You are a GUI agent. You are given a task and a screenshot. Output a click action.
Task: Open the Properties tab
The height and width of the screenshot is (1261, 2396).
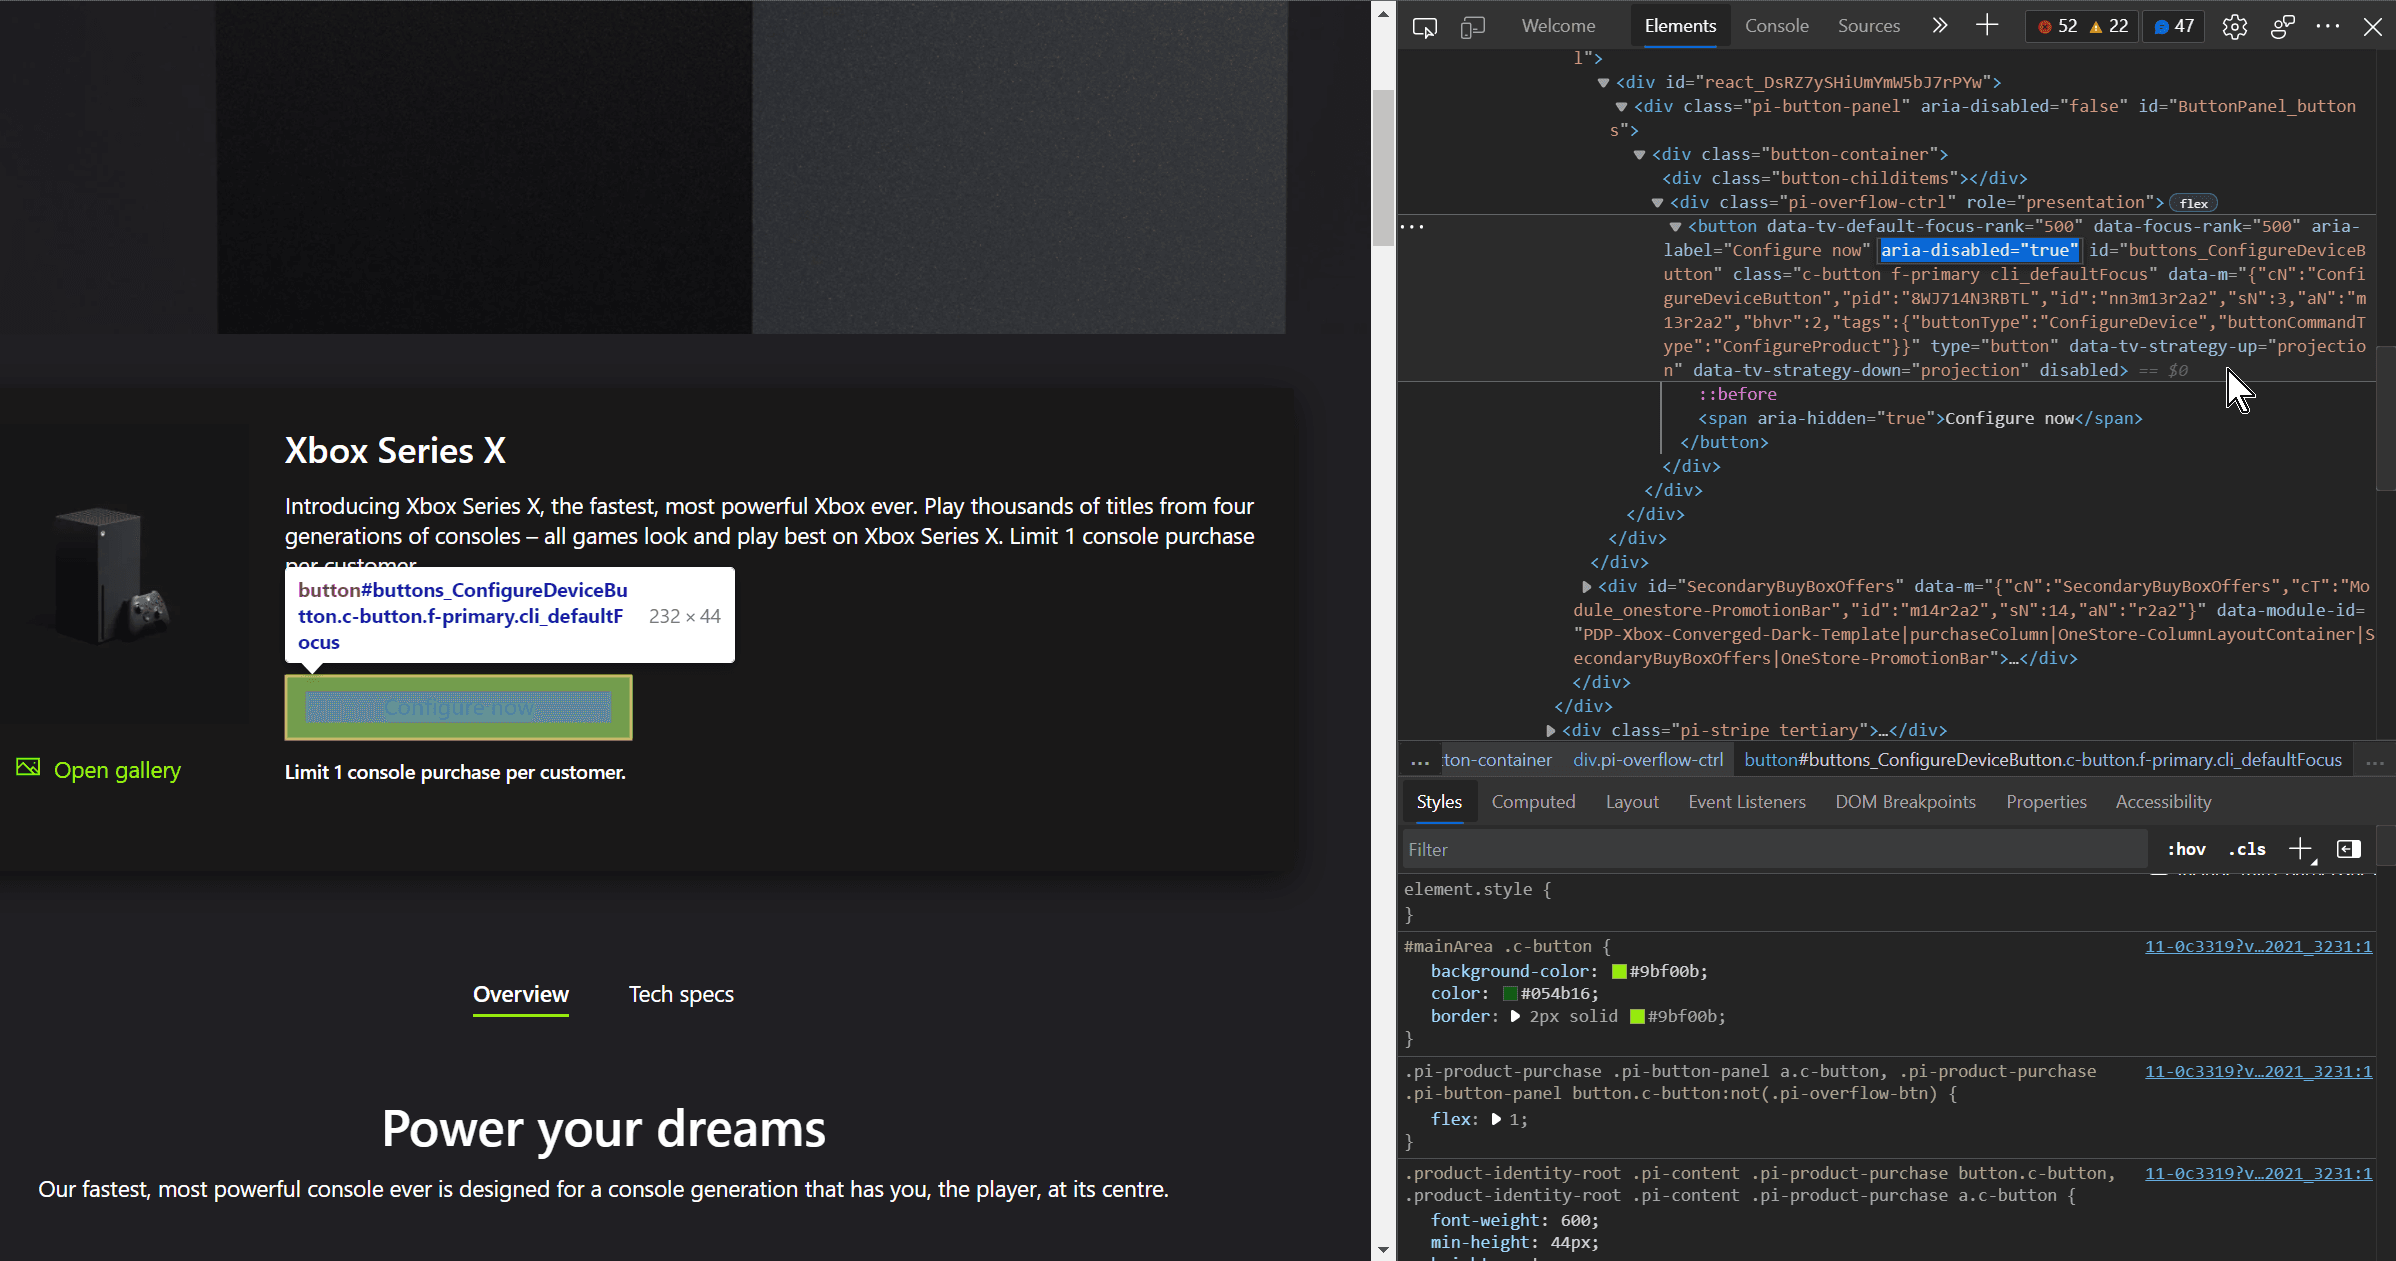coord(2046,802)
